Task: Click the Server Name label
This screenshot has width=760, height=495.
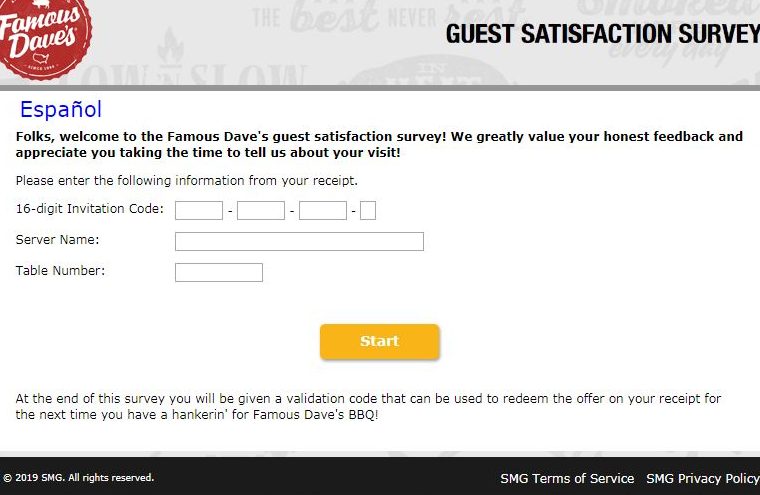Action: point(58,240)
